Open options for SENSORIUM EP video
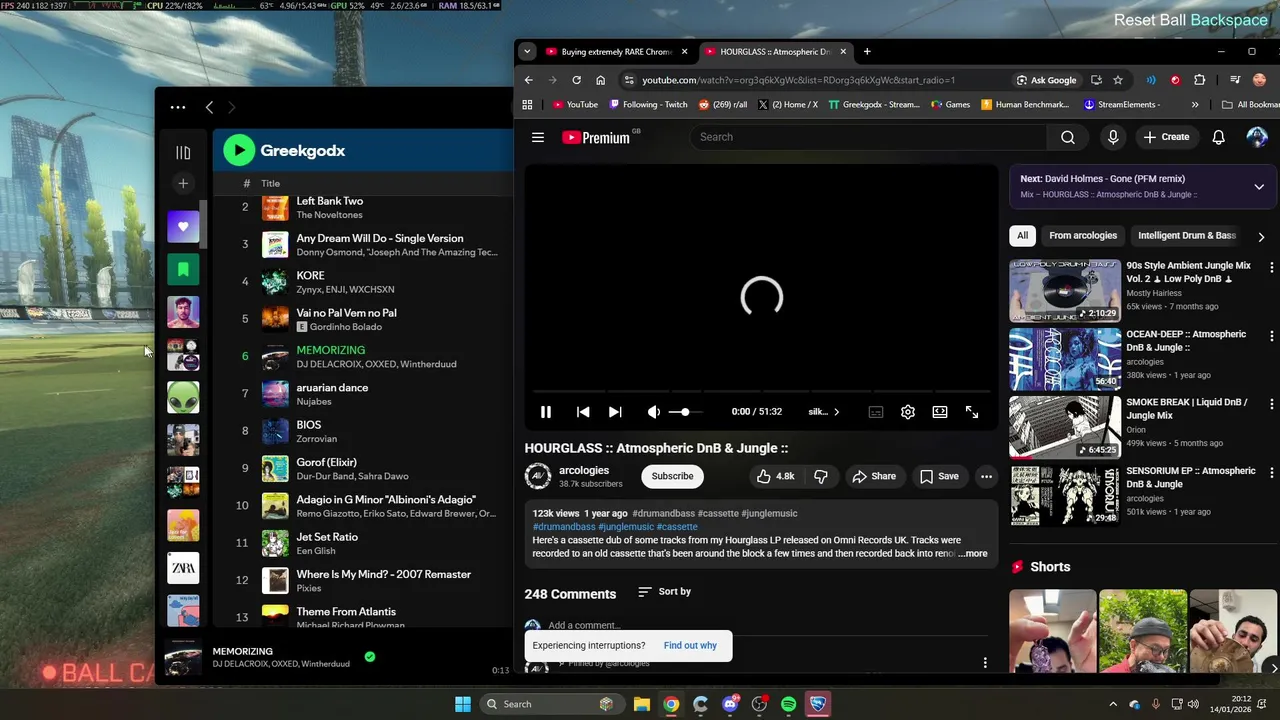The height and width of the screenshot is (720, 1280). (x=1271, y=472)
